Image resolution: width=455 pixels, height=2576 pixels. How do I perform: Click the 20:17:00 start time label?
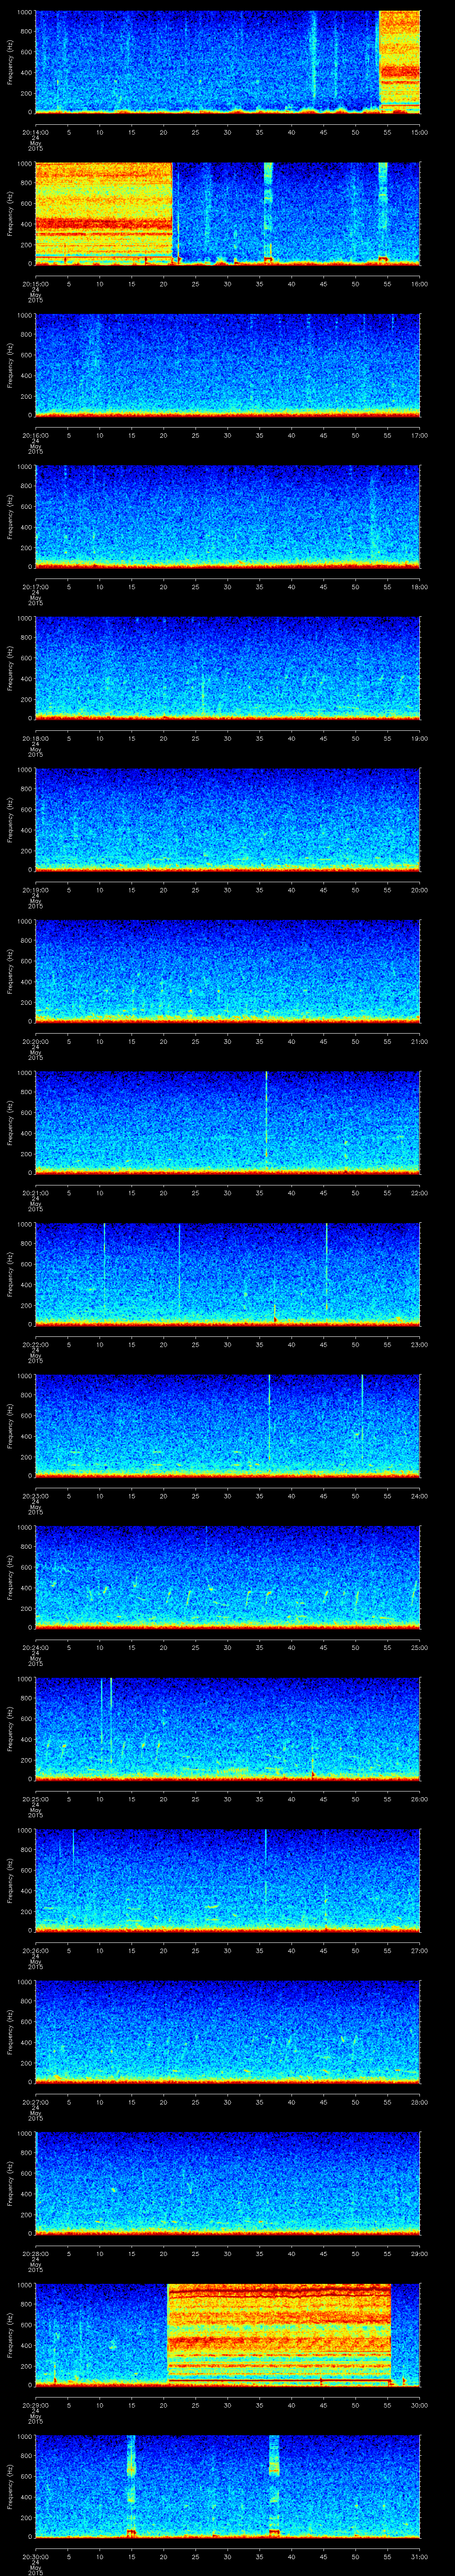tap(35, 587)
